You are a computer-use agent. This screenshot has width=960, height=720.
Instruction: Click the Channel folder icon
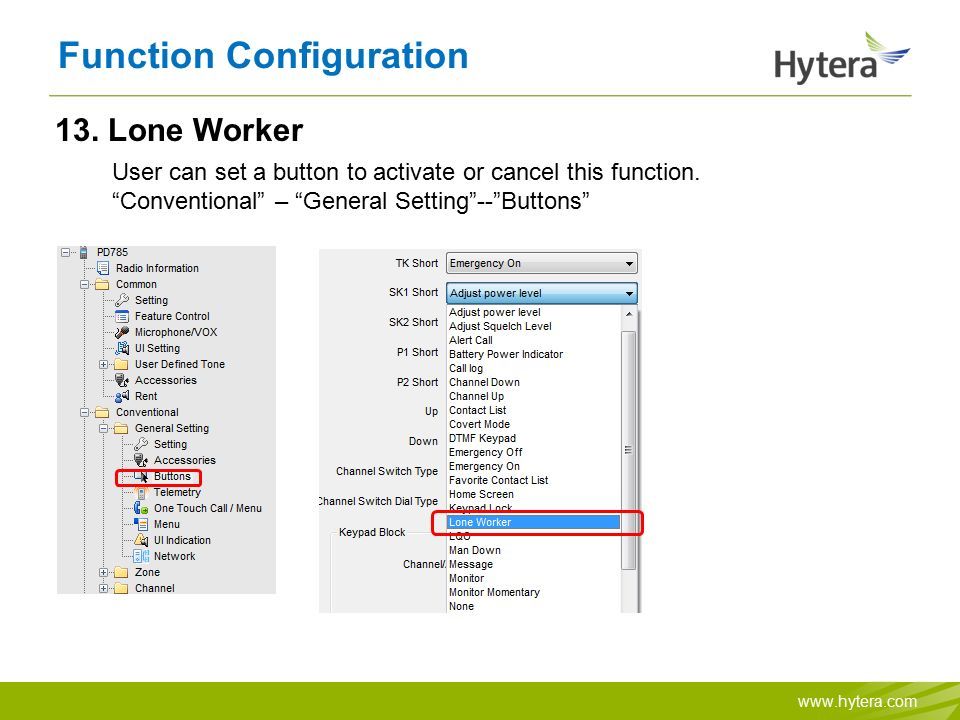coord(121,588)
